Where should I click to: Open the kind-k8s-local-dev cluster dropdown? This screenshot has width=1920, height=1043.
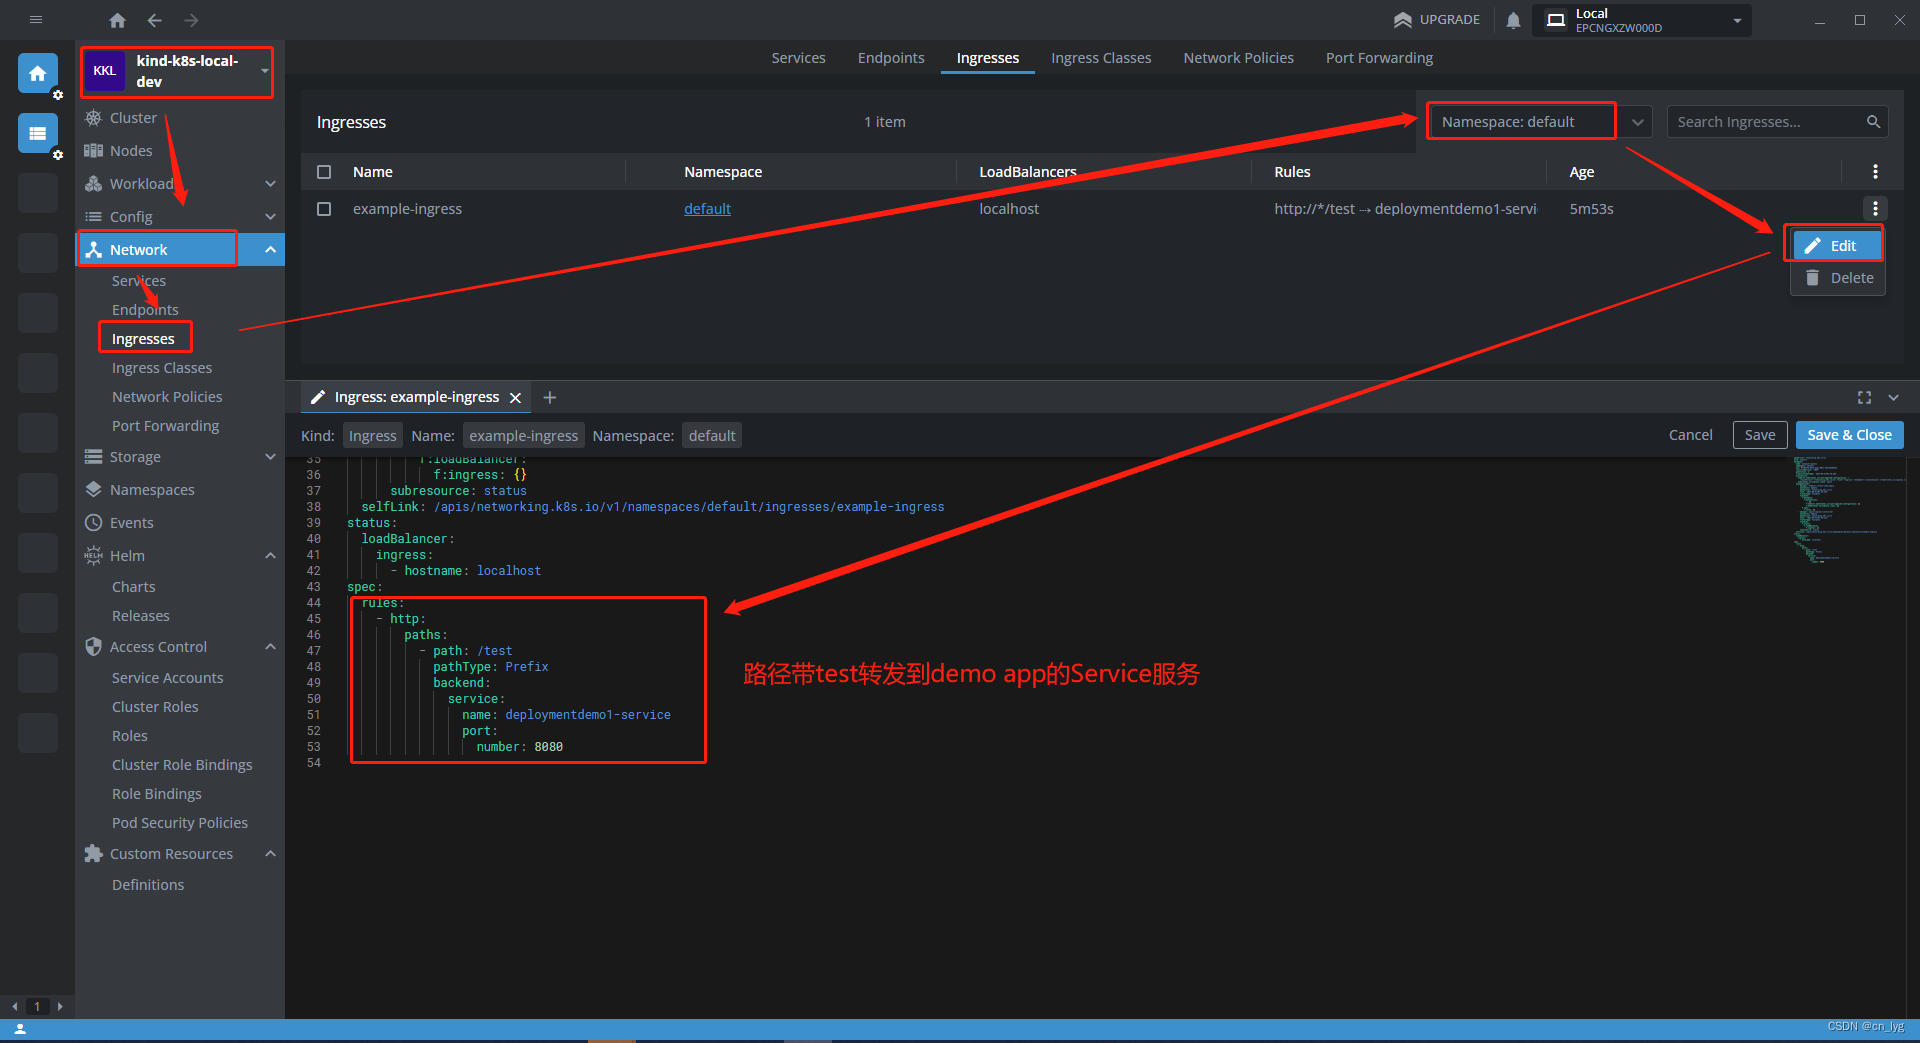[264, 71]
